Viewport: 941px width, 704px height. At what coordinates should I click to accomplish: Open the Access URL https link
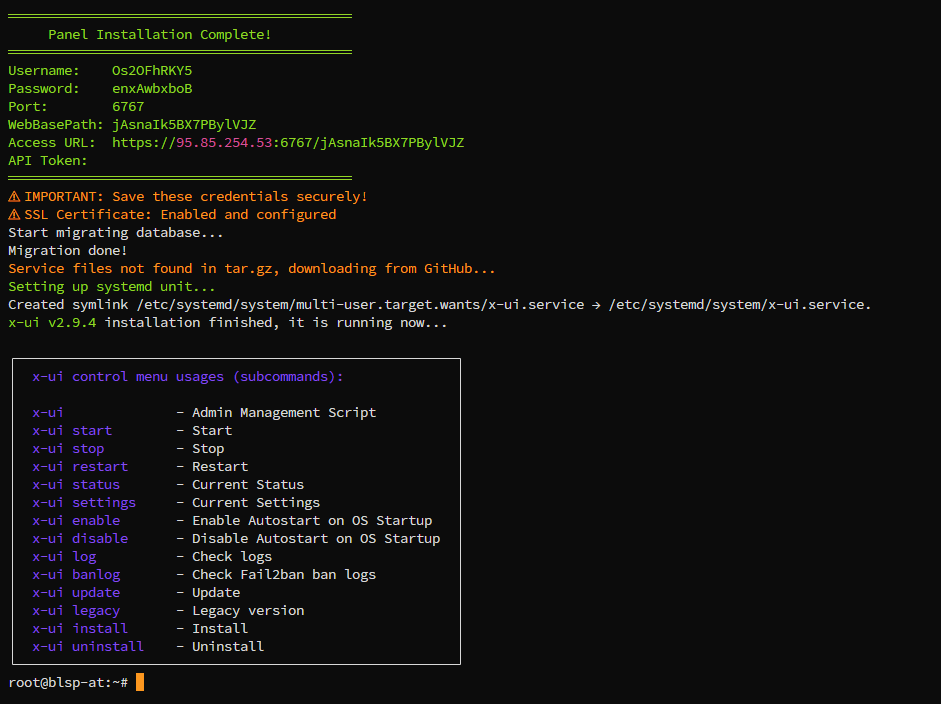coord(288,143)
